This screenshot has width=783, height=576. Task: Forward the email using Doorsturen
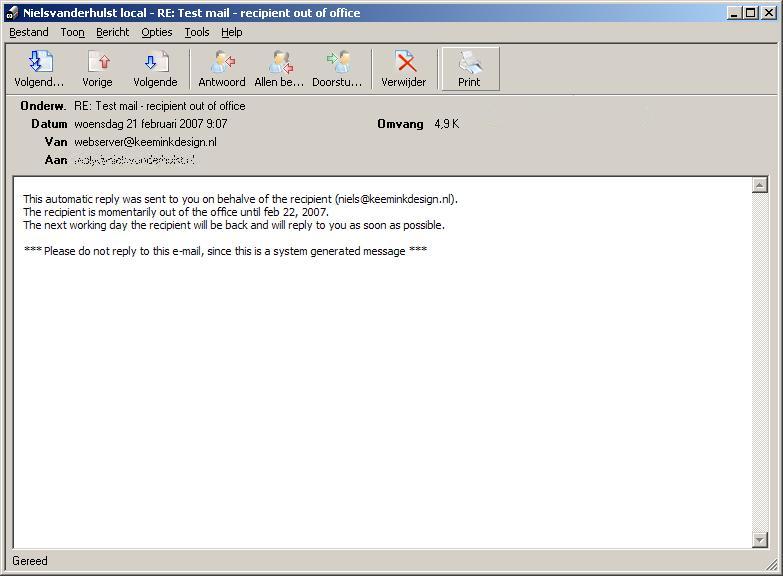[x=337, y=69]
